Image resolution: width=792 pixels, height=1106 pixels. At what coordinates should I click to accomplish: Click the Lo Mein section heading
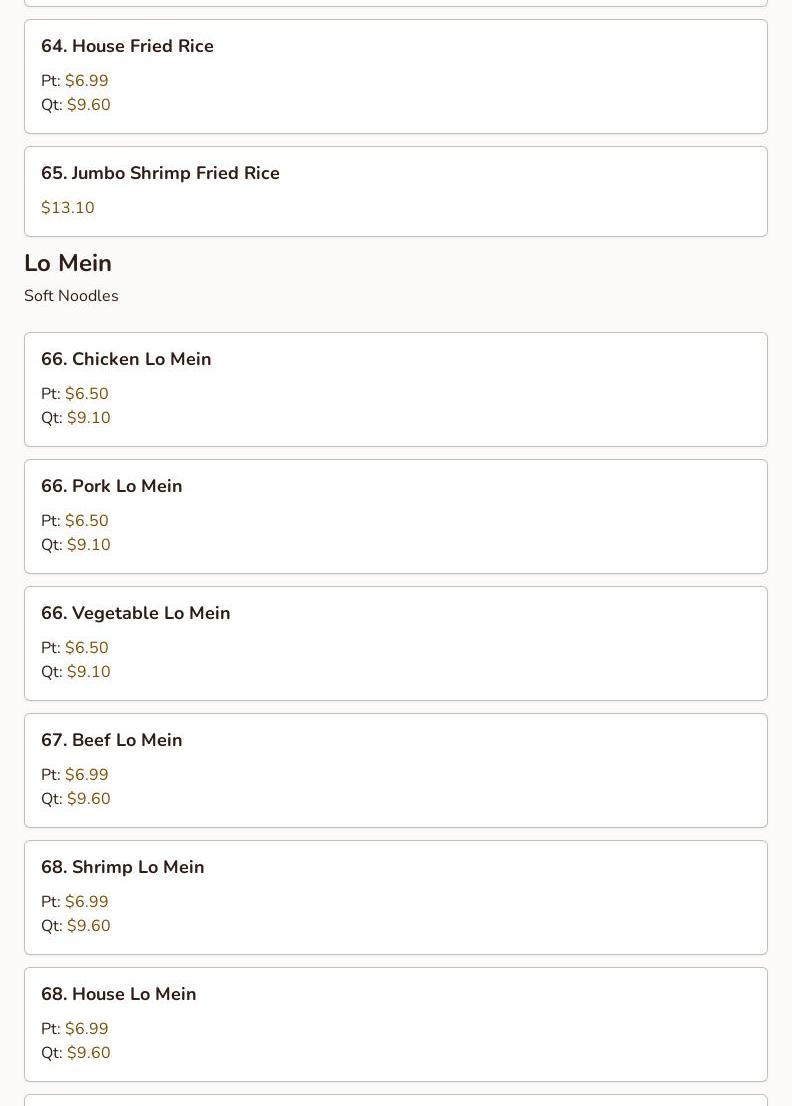coord(68,263)
